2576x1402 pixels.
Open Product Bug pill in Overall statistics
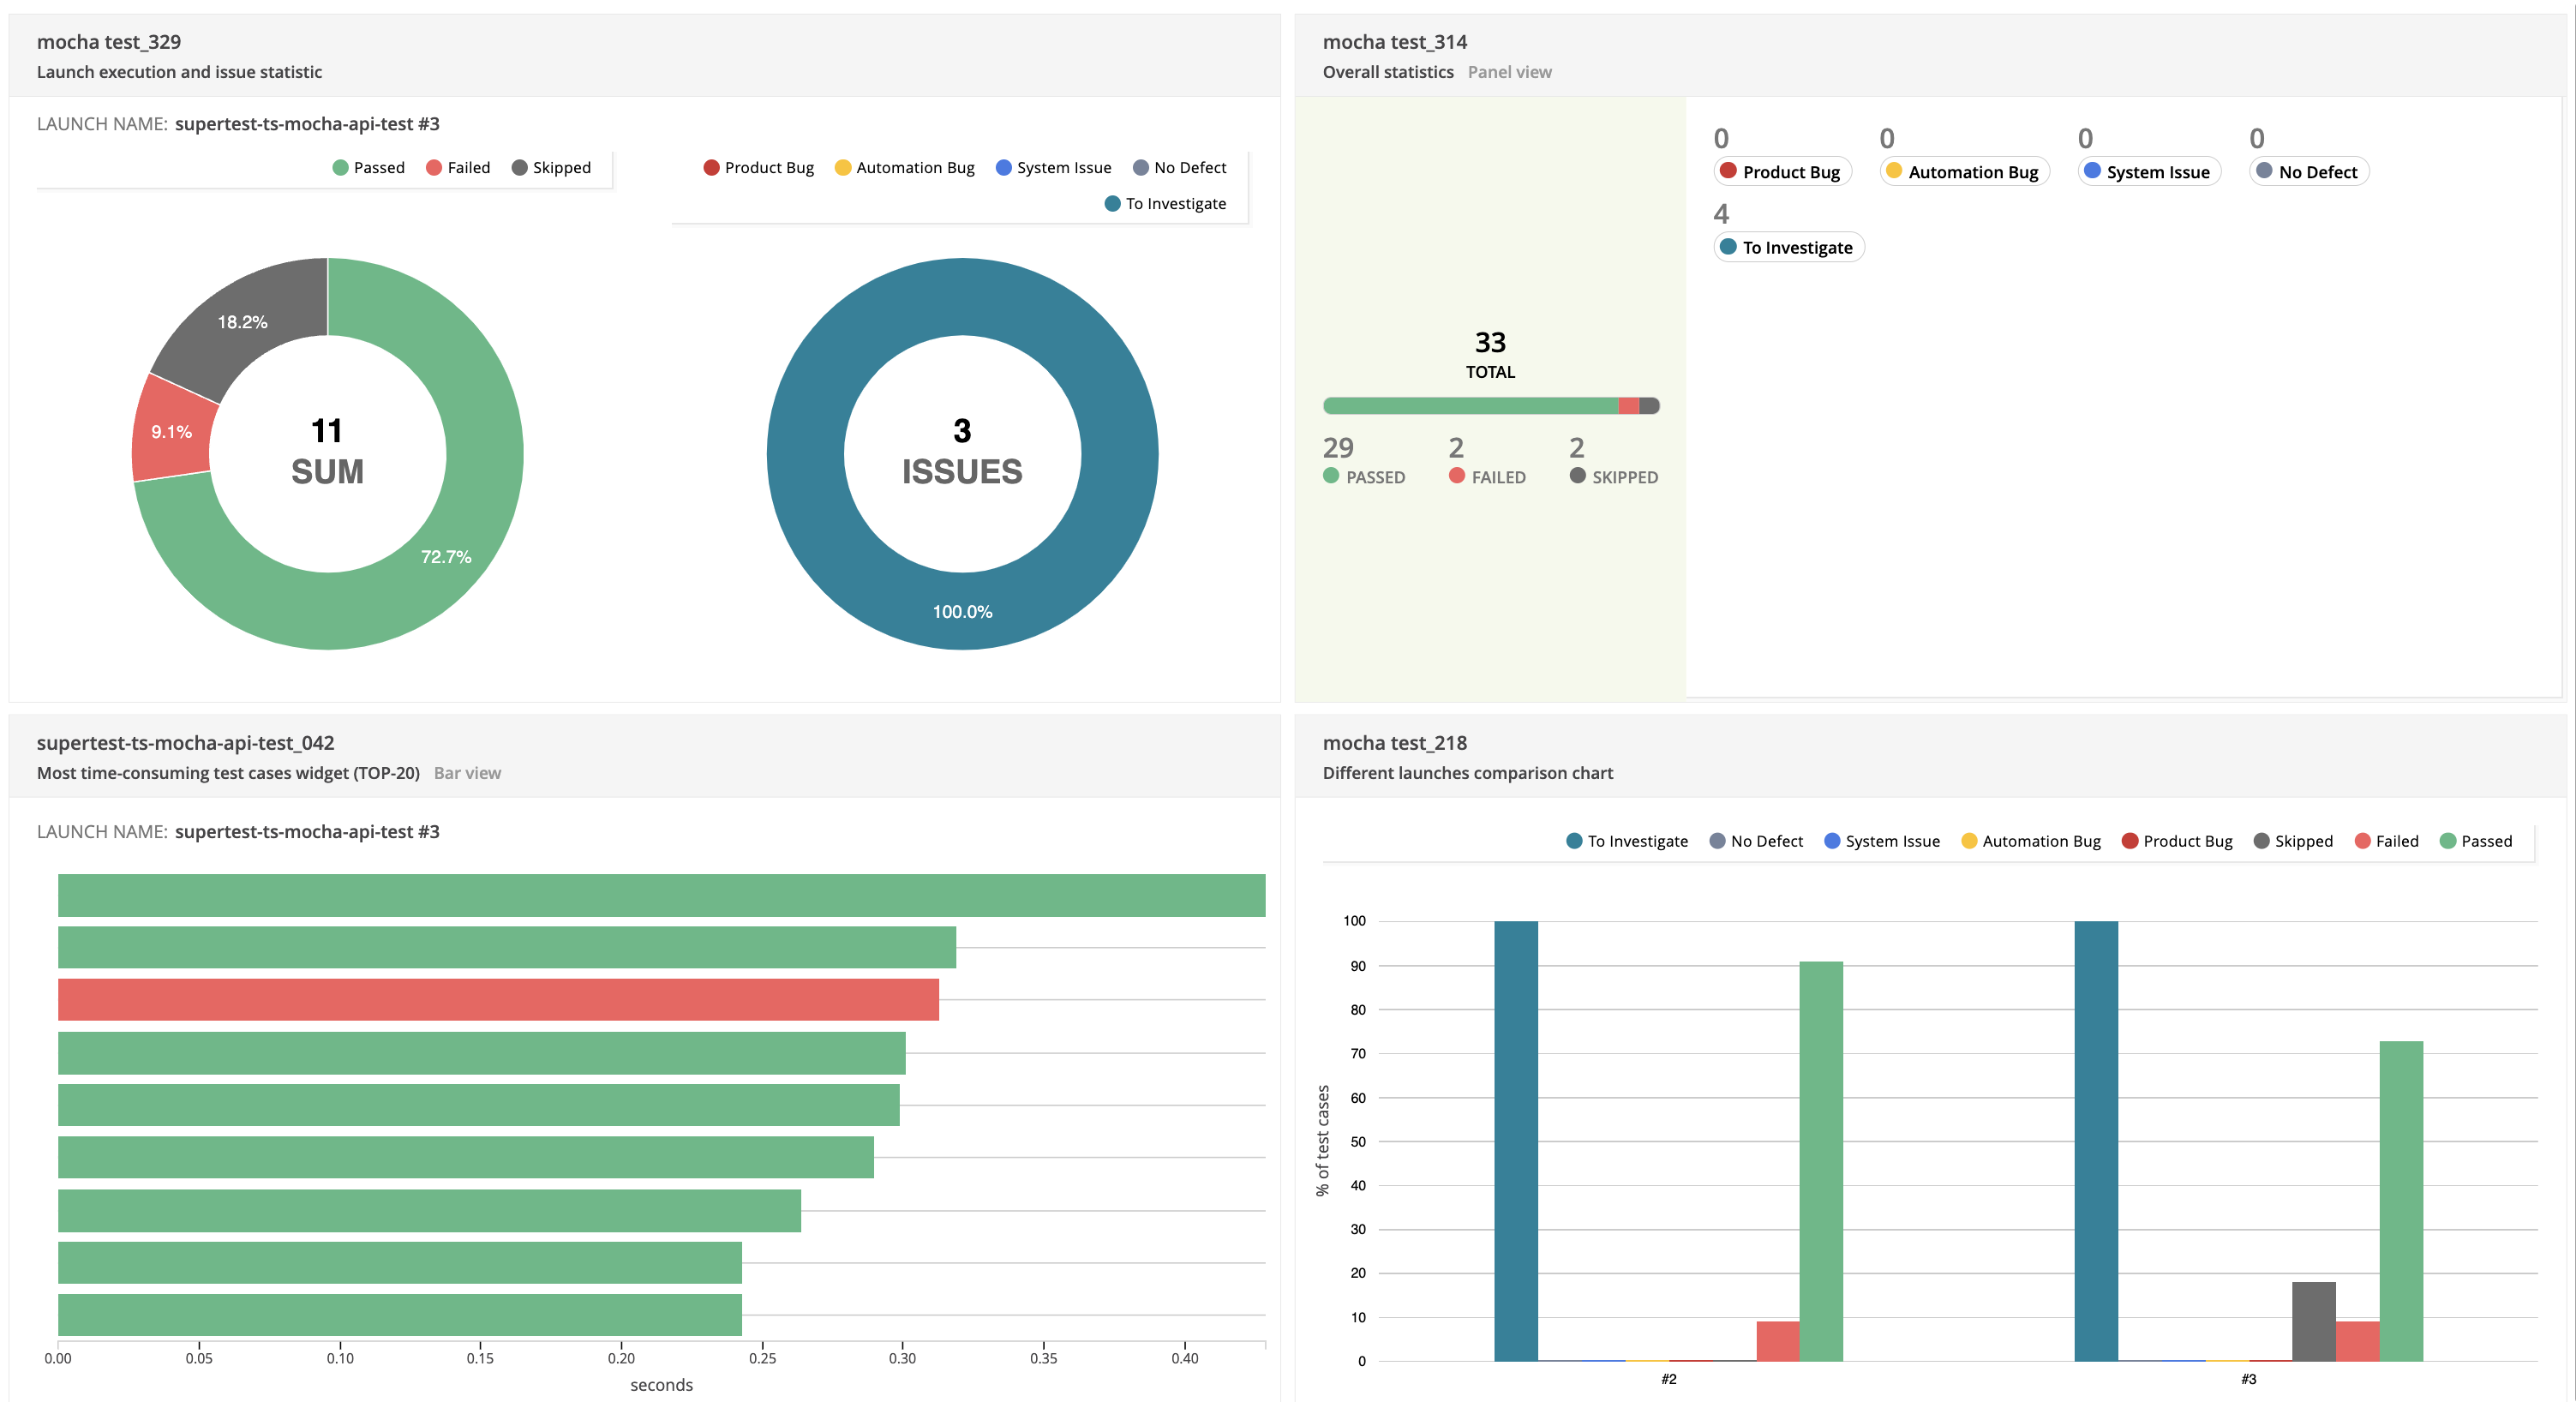click(1783, 171)
